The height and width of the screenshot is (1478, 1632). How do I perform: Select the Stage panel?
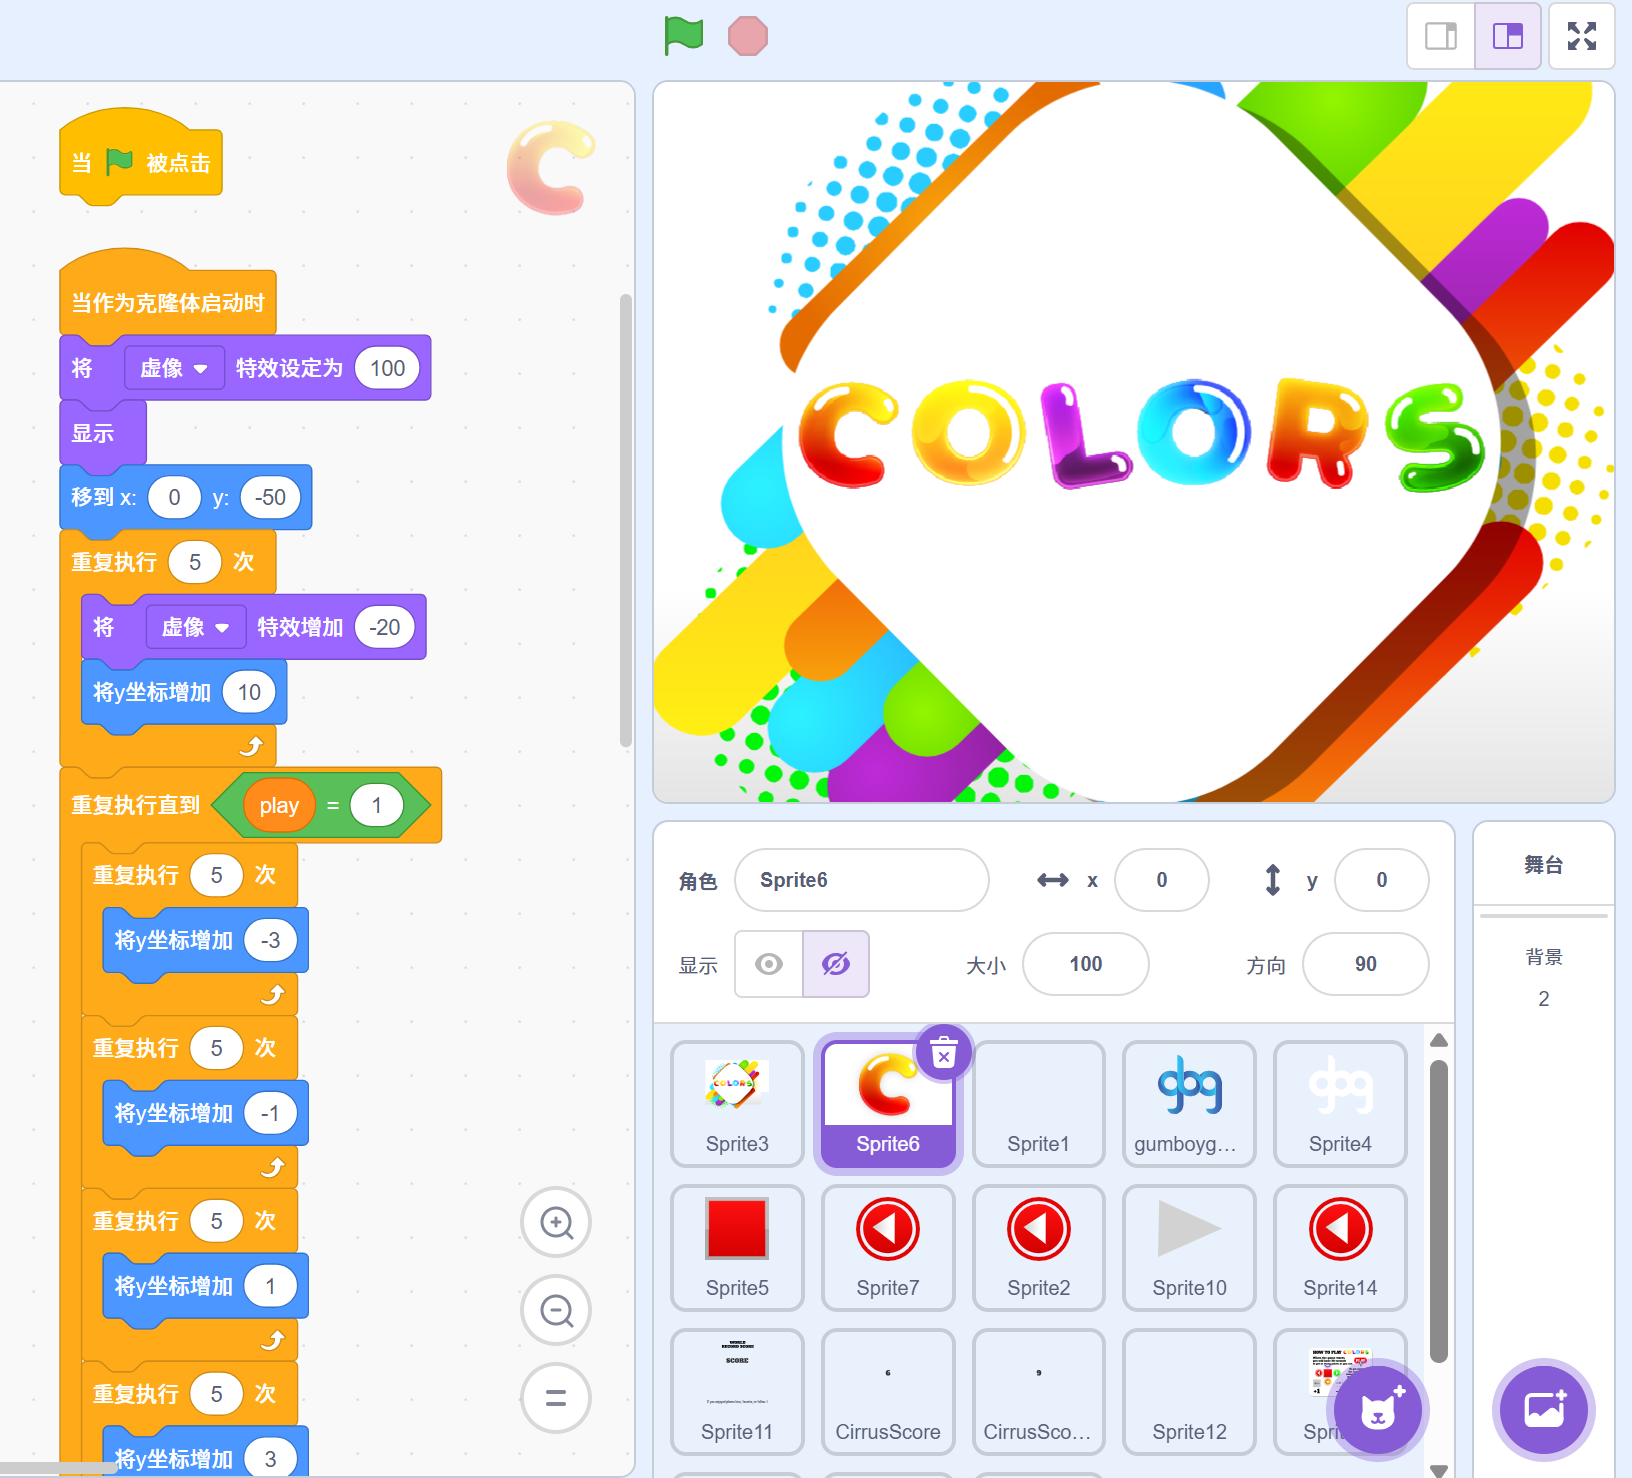click(x=1543, y=865)
